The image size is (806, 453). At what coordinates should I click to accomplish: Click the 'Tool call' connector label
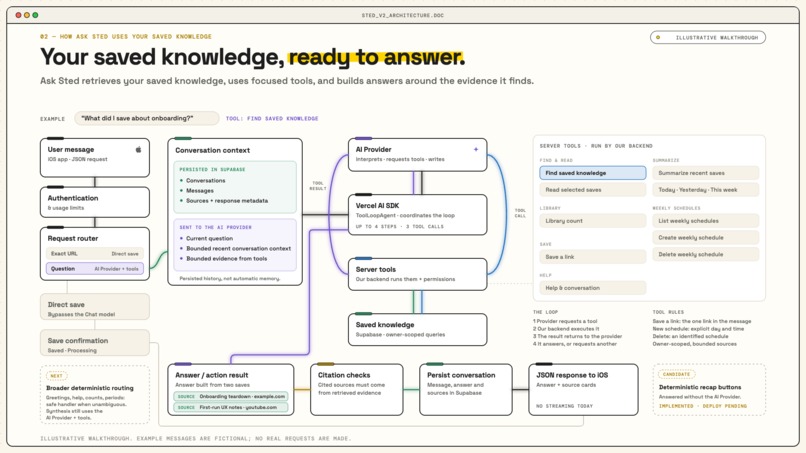click(520, 213)
